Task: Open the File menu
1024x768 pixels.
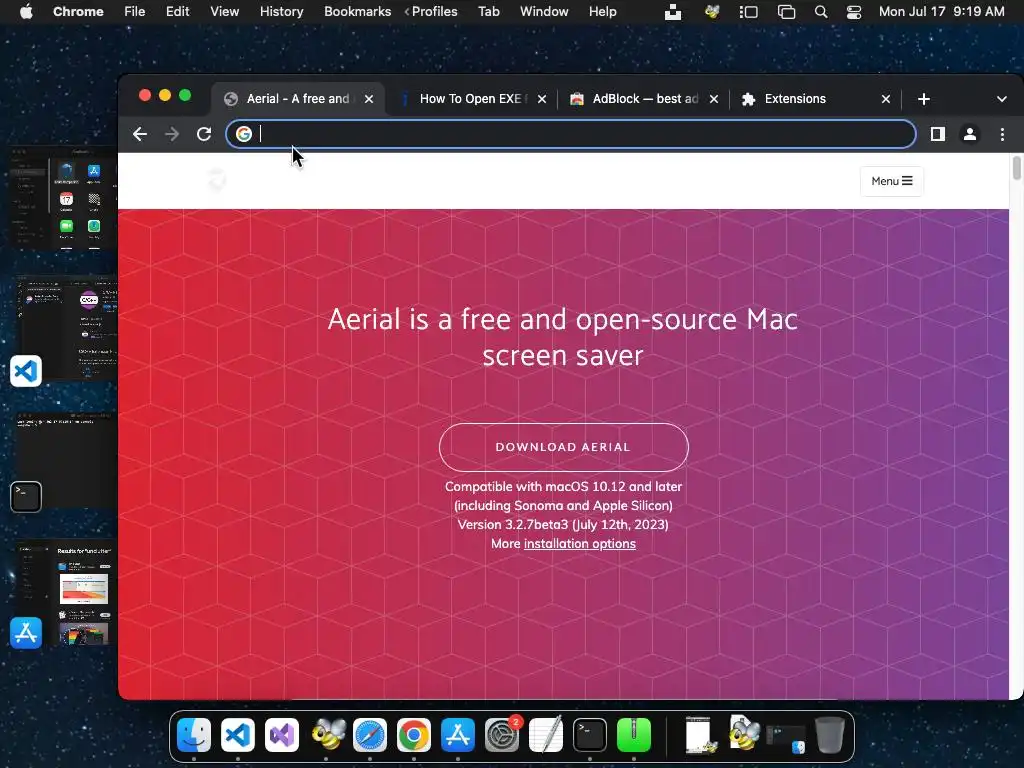Action: (135, 12)
